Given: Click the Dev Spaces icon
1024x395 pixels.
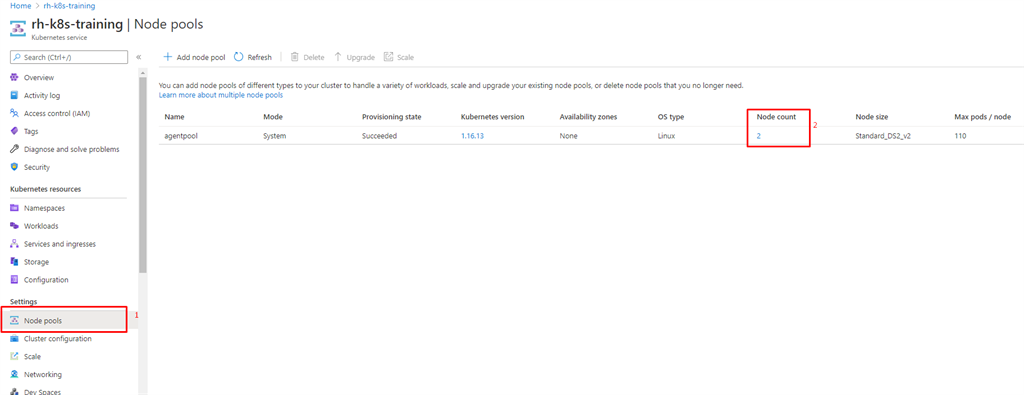Looking at the screenshot, I should [x=14, y=392].
